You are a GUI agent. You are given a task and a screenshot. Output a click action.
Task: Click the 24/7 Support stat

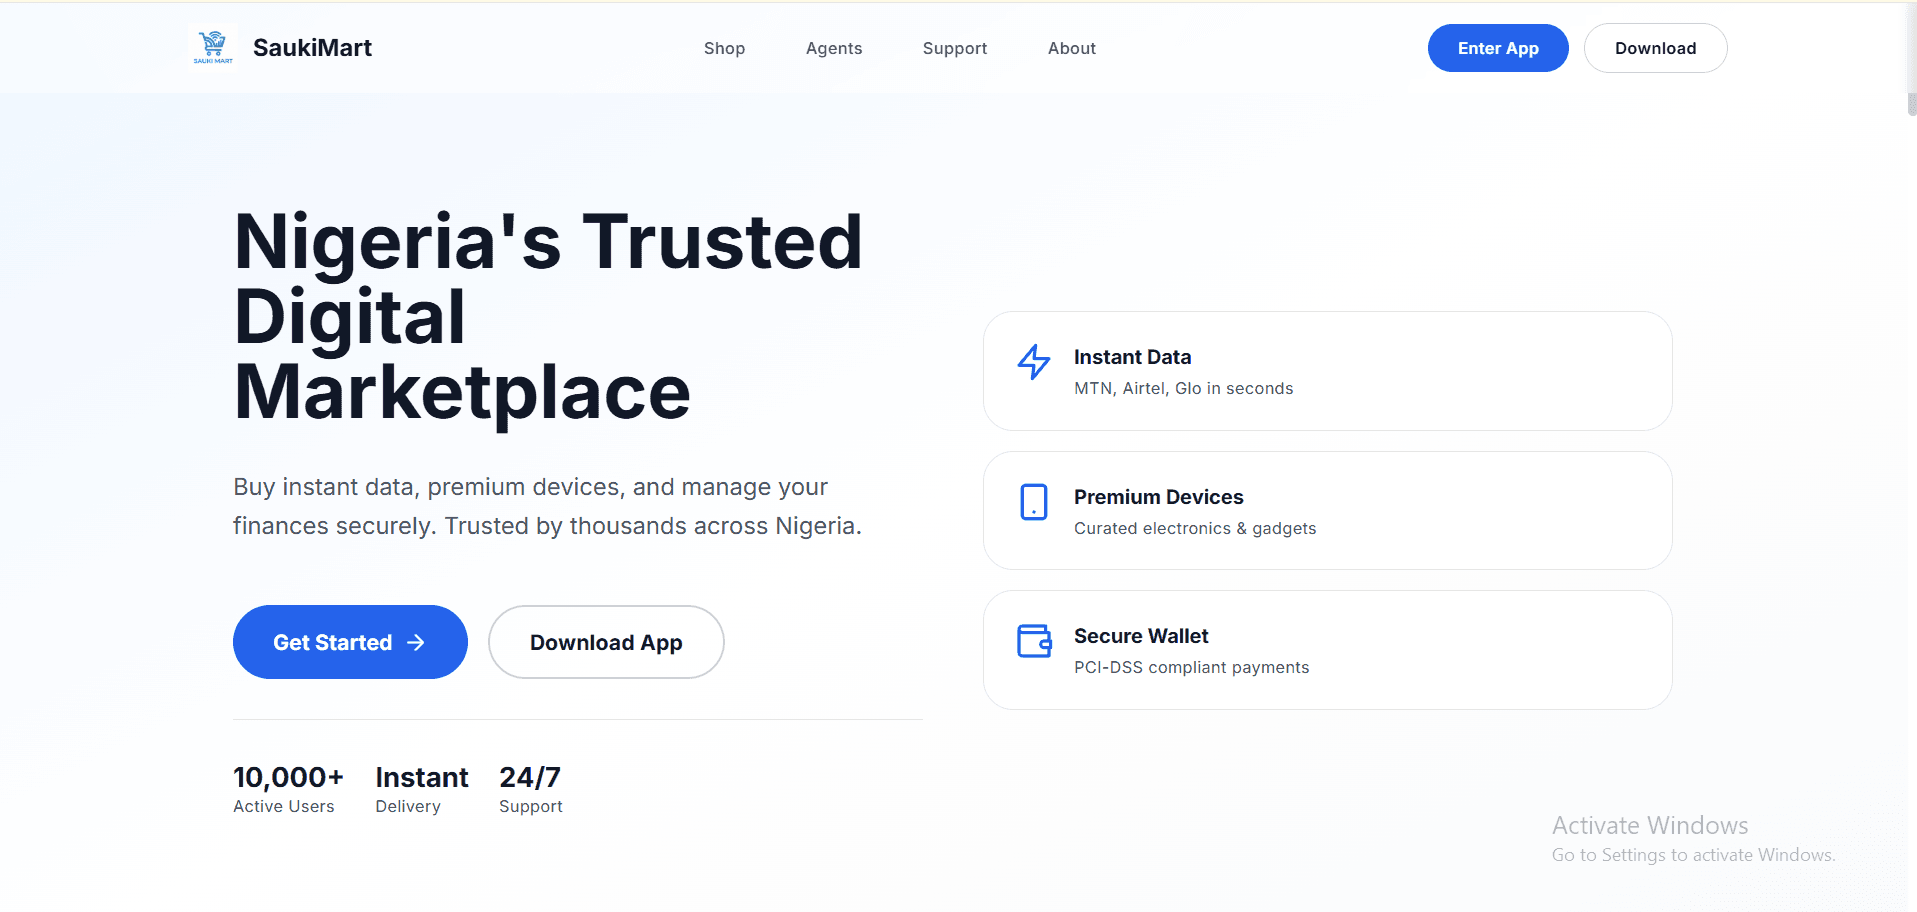(530, 788)
